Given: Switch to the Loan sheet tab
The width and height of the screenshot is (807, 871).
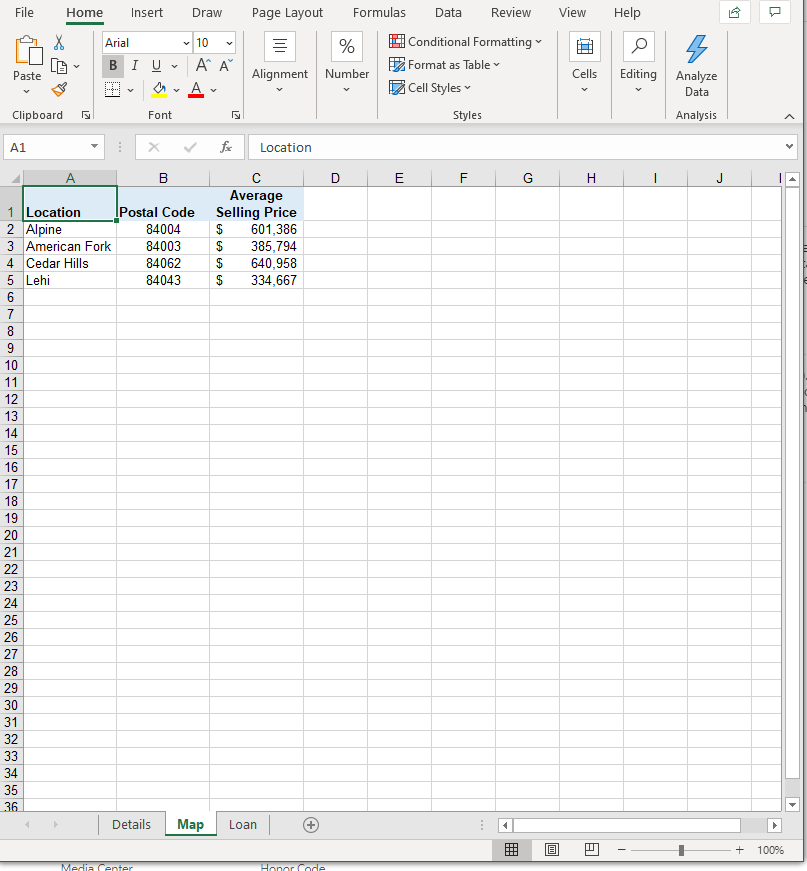Looking at the screenshot, I should pos(242,824).
